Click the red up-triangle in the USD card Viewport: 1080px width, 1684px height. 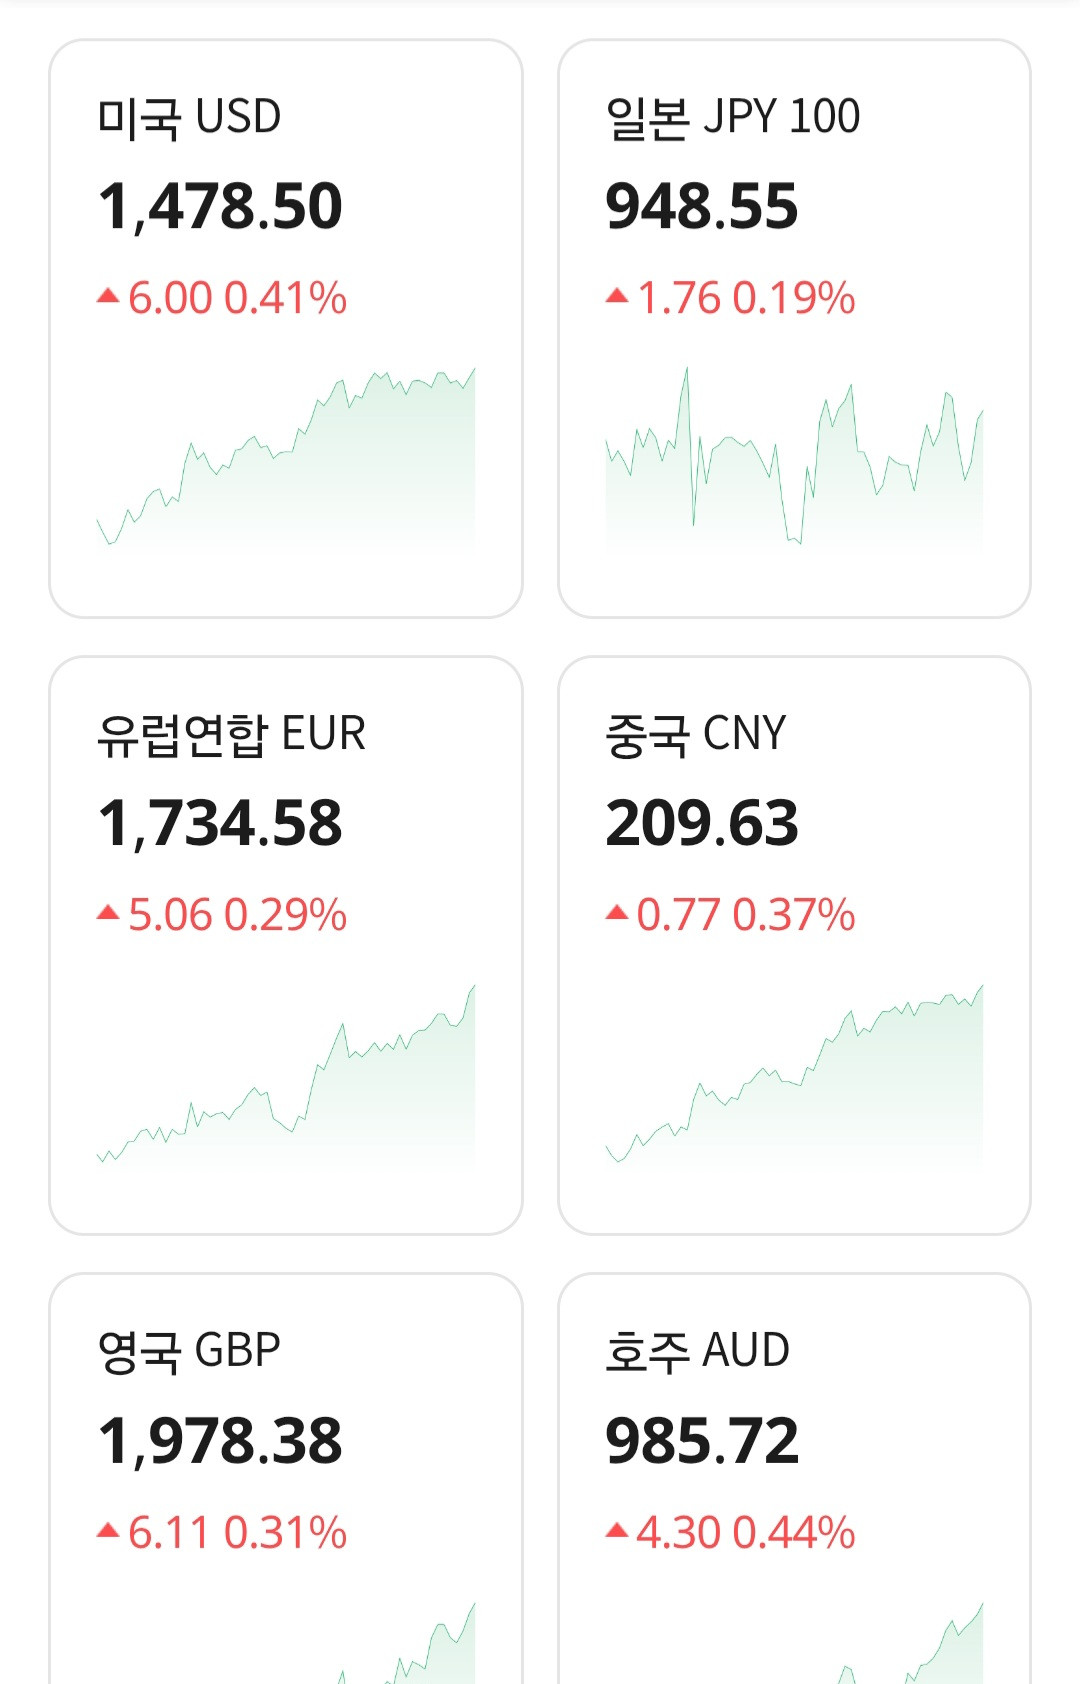click(108, 296)
